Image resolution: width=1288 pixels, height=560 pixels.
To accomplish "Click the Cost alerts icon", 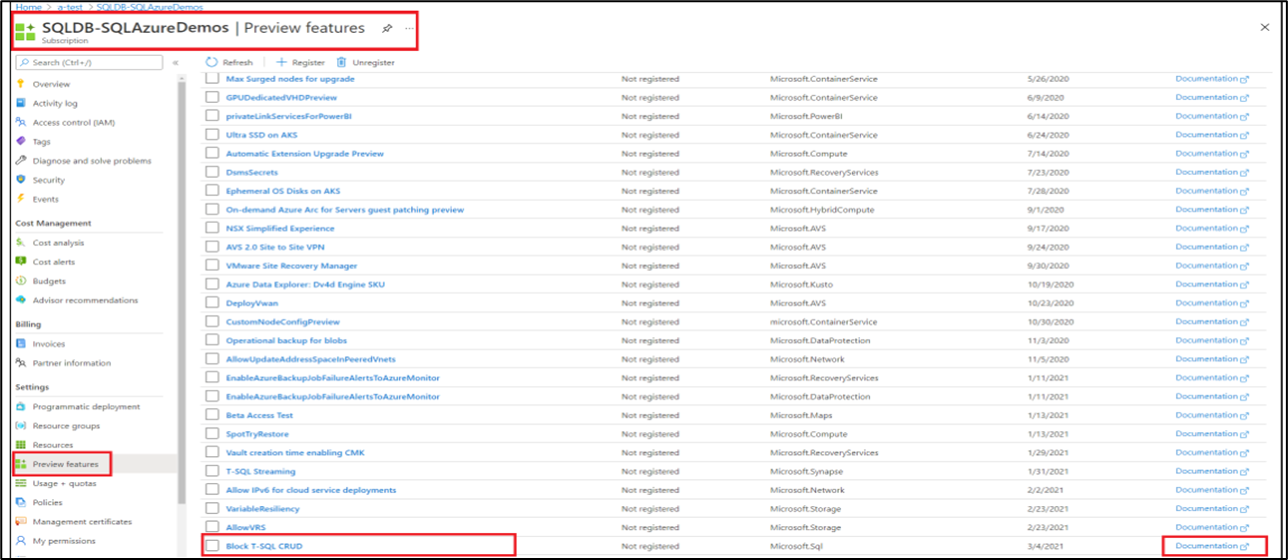I will tap(22, 261).
